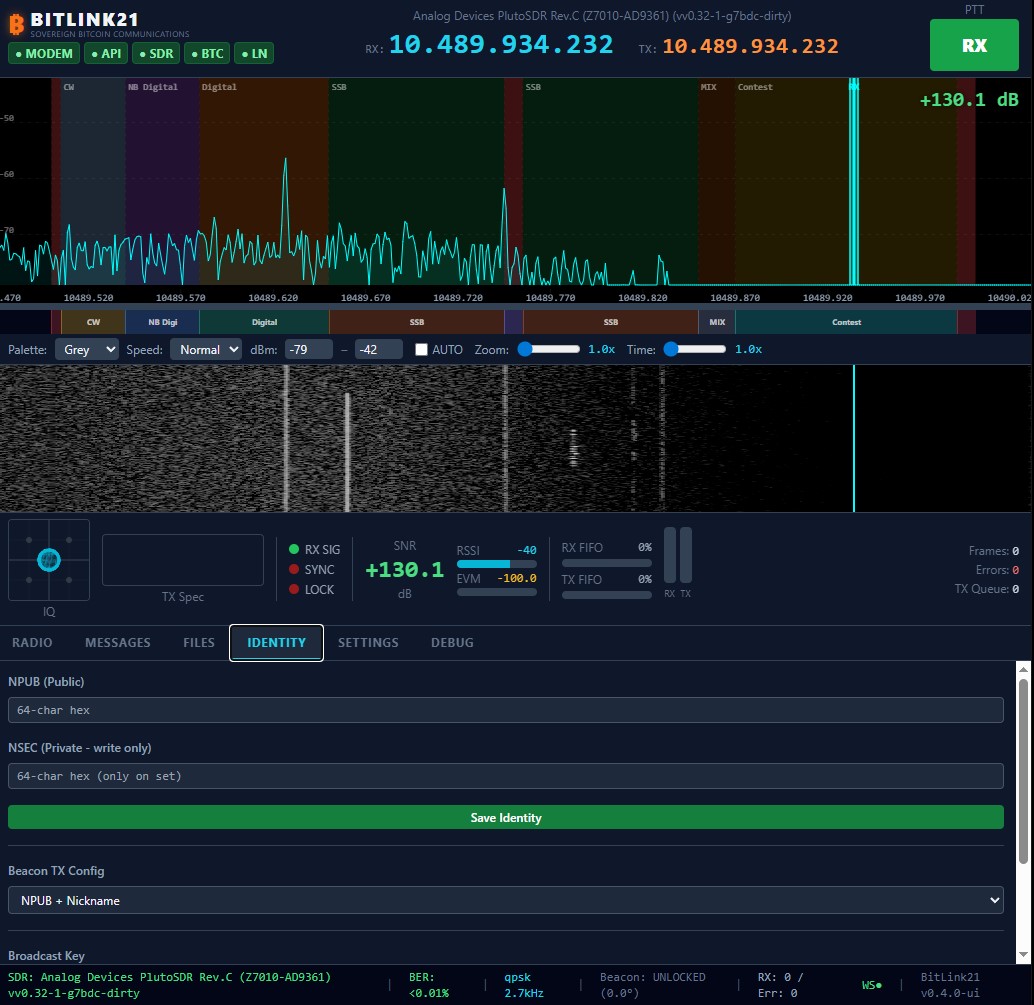This screenshot has height=1005, width=1034.
Task: Click the Zoom slider handle
Action: point(525,350)
